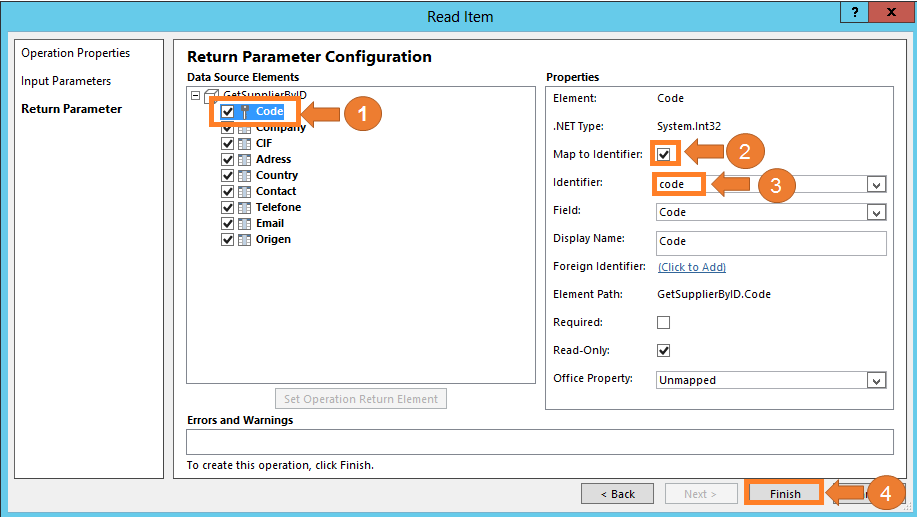Image resolution: width=917 pixels, height=518 pixels.
Task: Switch to Input Parameters step
Action: click(66, 81)
